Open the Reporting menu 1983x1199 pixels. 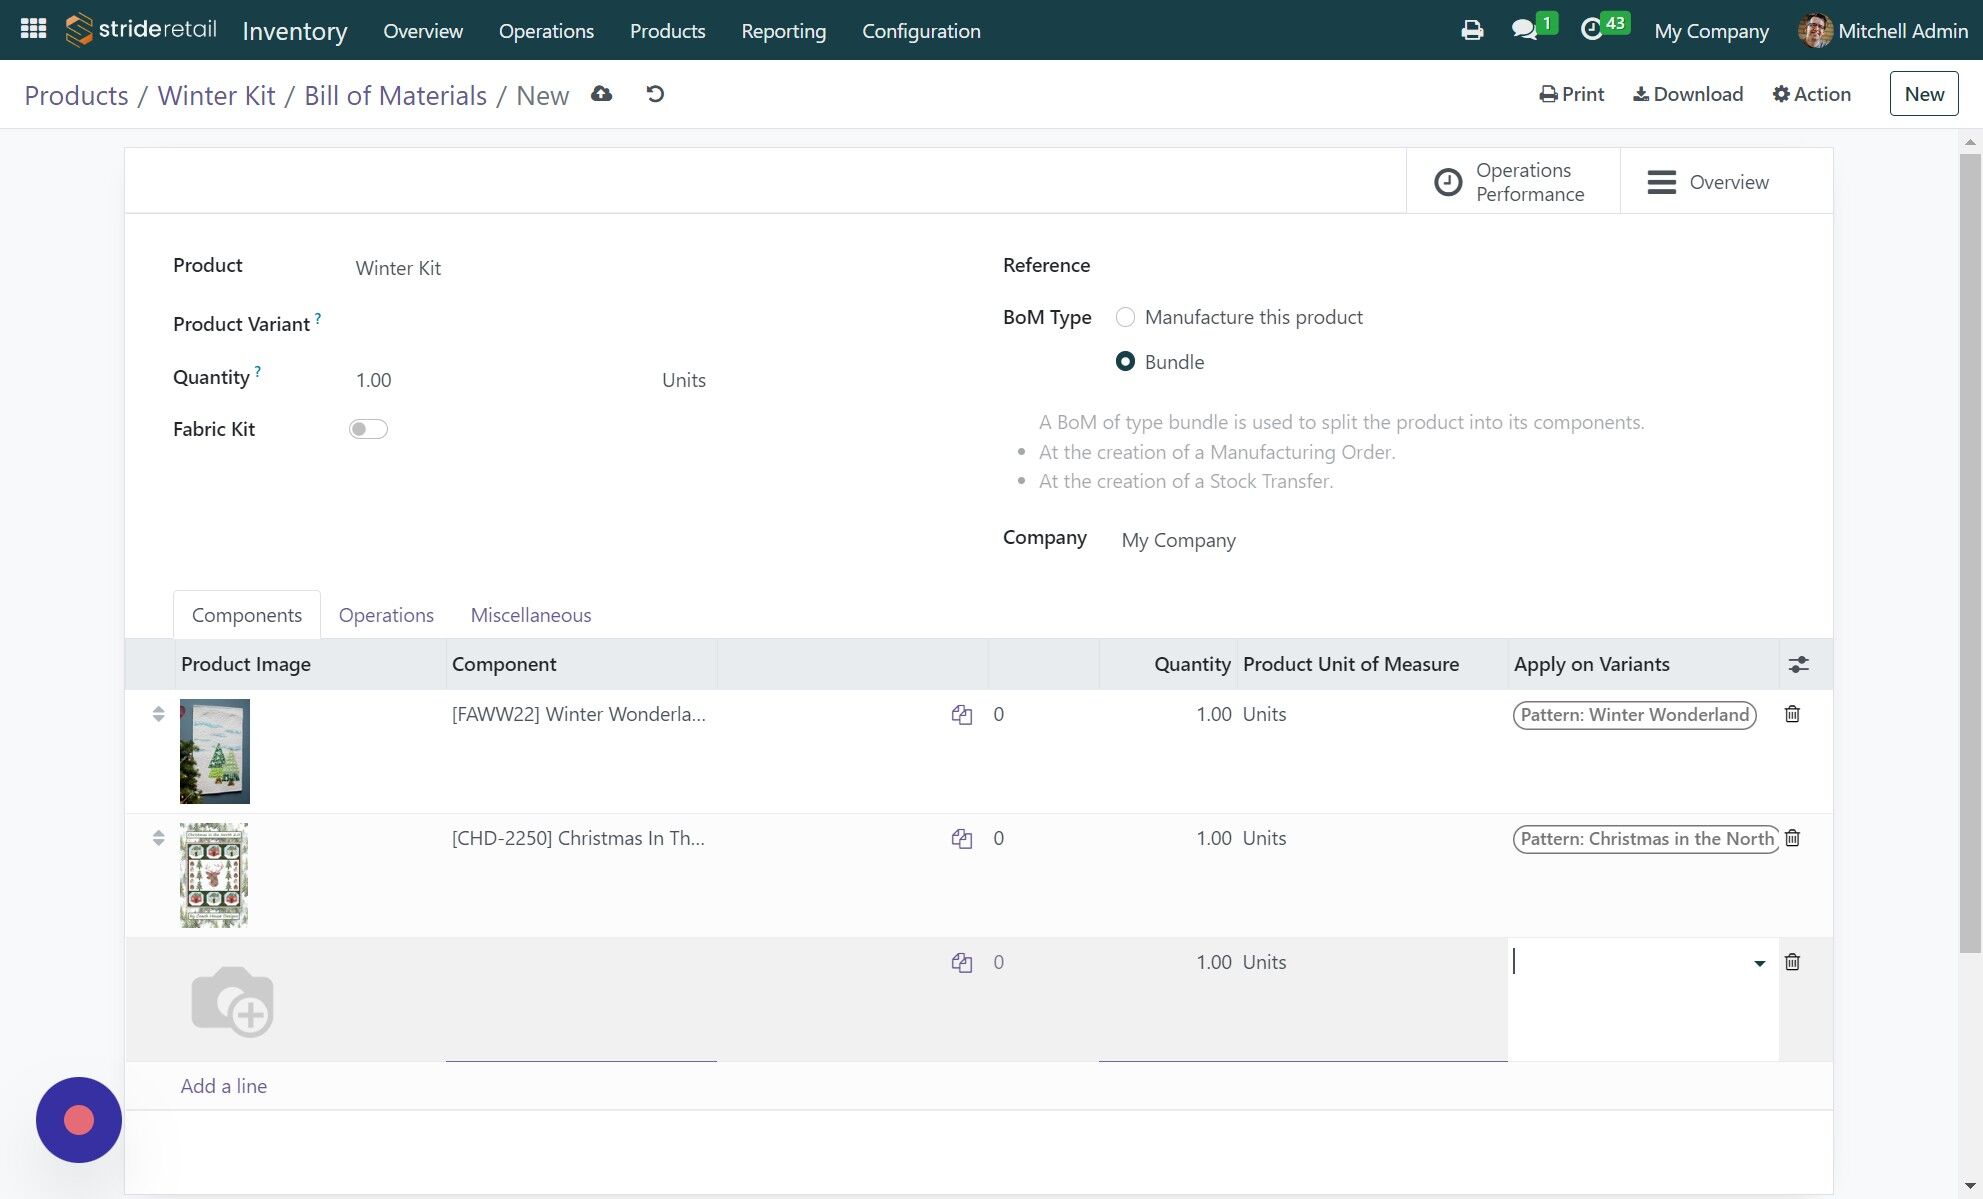[783, 31]
